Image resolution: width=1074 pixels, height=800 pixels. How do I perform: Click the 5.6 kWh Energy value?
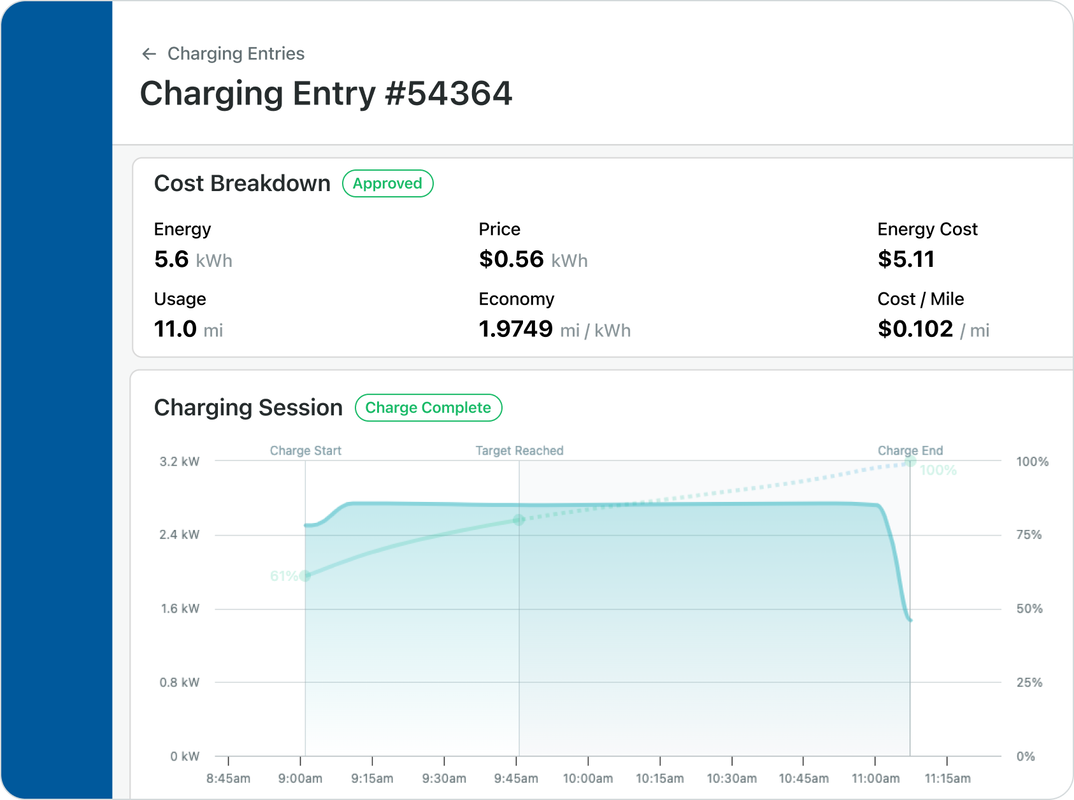tap(193, 259)
